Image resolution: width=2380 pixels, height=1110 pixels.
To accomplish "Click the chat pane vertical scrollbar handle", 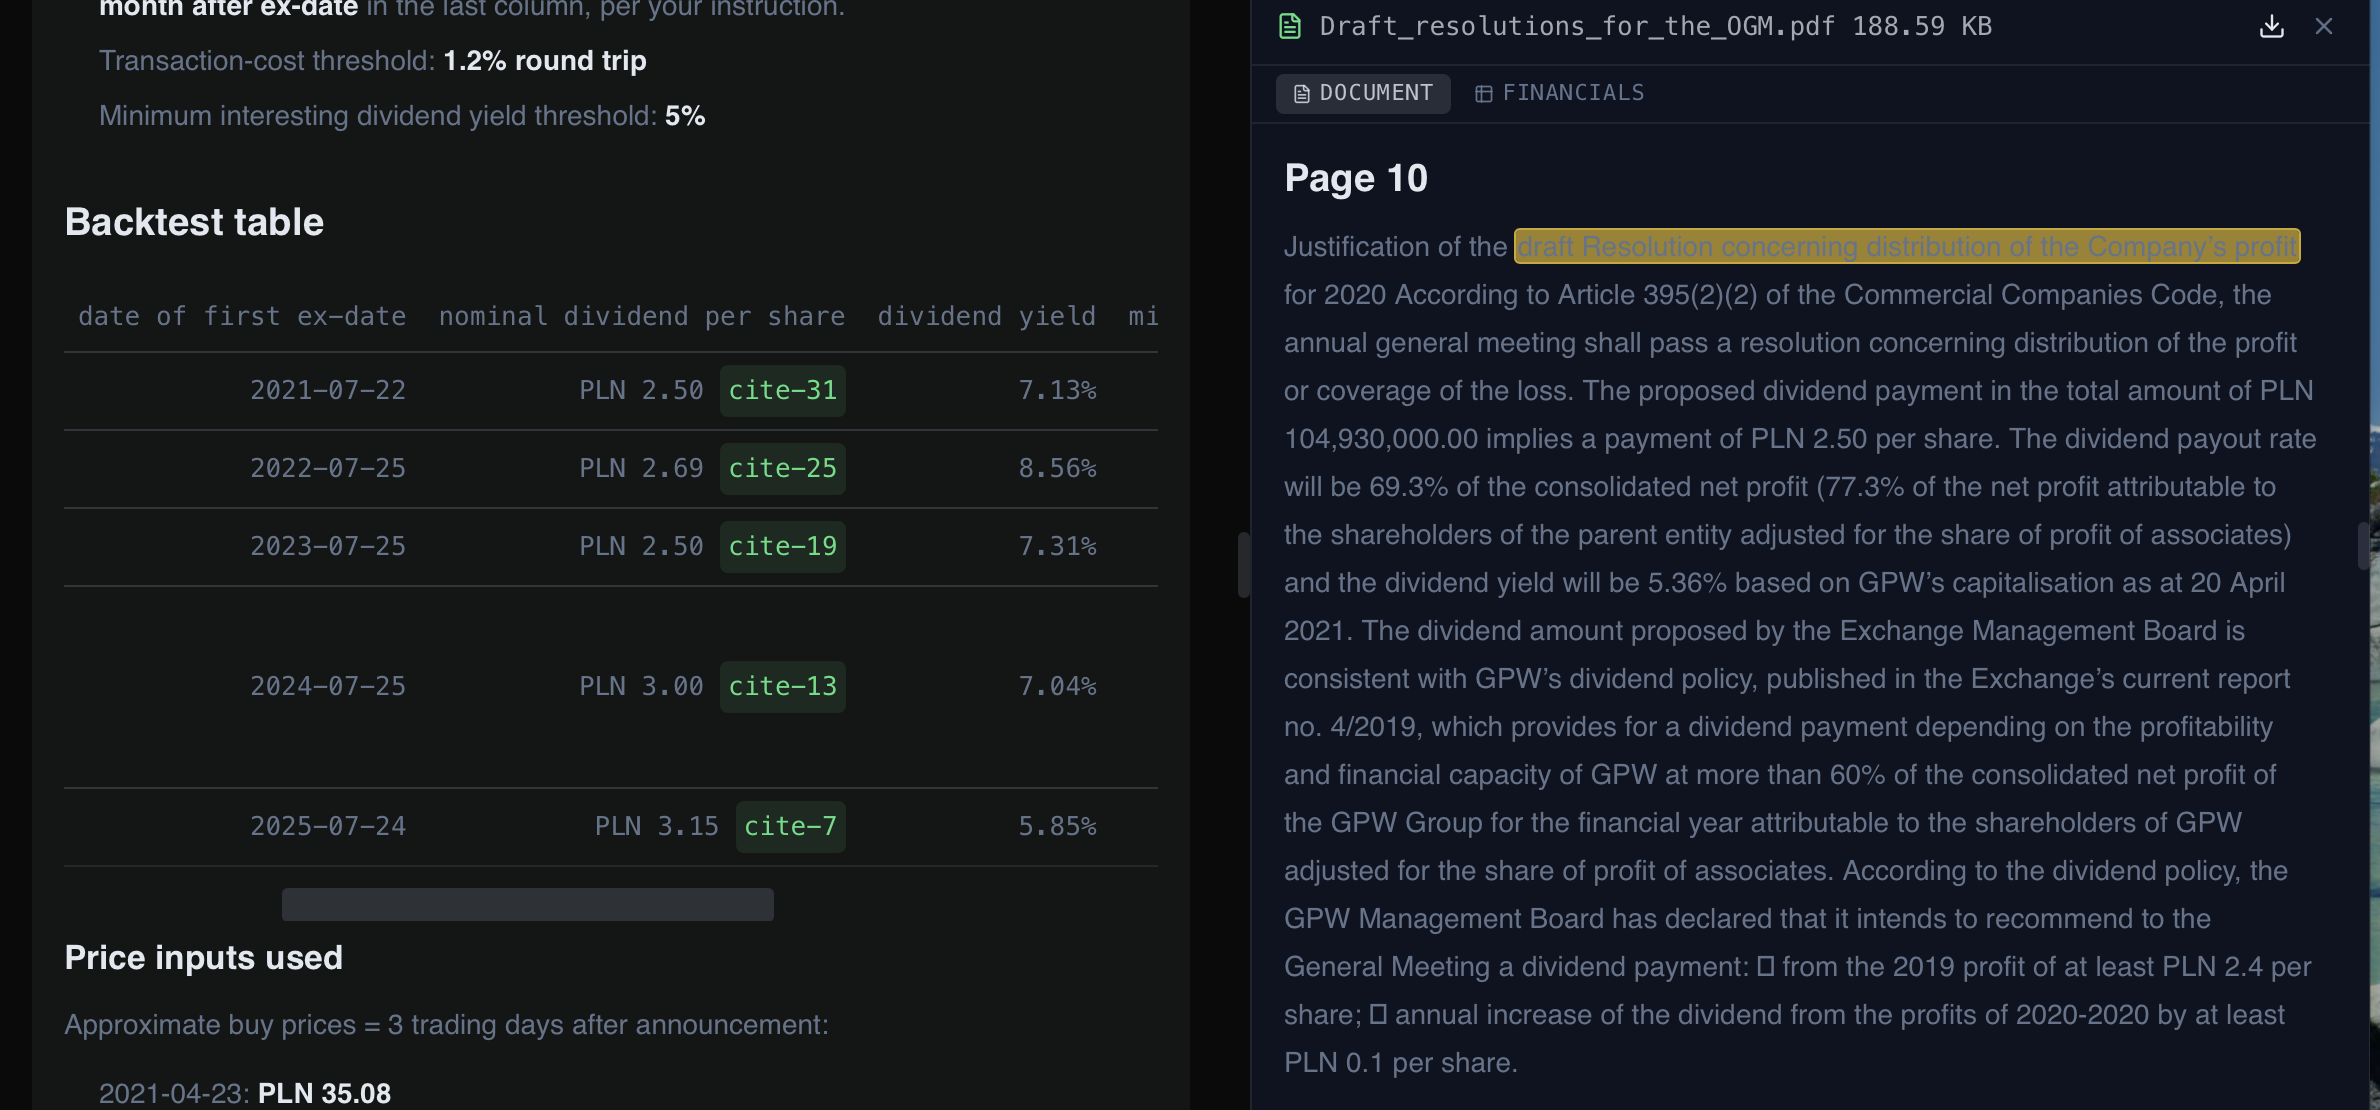I will (x=1244, y=565).
